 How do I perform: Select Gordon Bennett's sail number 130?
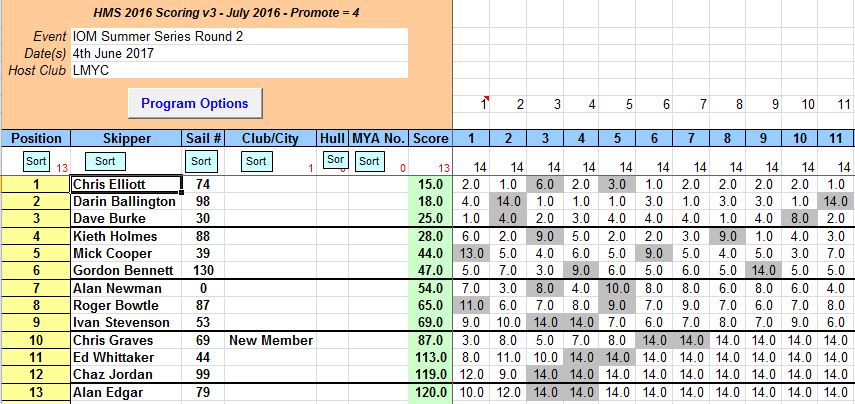coord(203,270)
